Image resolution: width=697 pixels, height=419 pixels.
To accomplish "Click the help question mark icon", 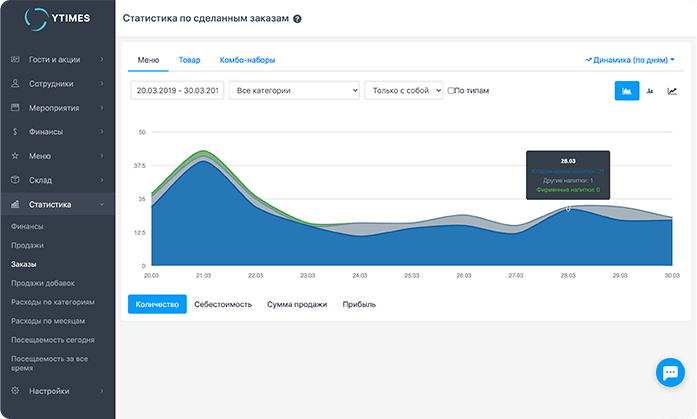I will (x=297, y=19).
